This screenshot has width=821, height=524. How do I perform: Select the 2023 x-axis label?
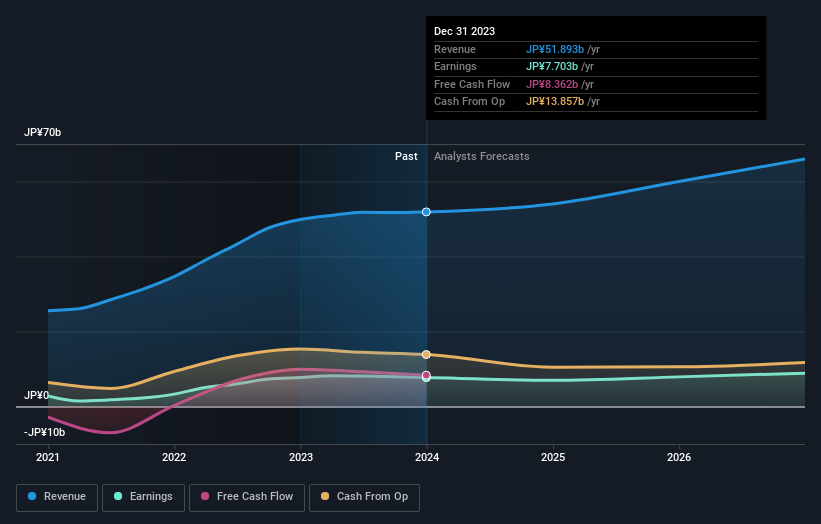coord(301,457)
